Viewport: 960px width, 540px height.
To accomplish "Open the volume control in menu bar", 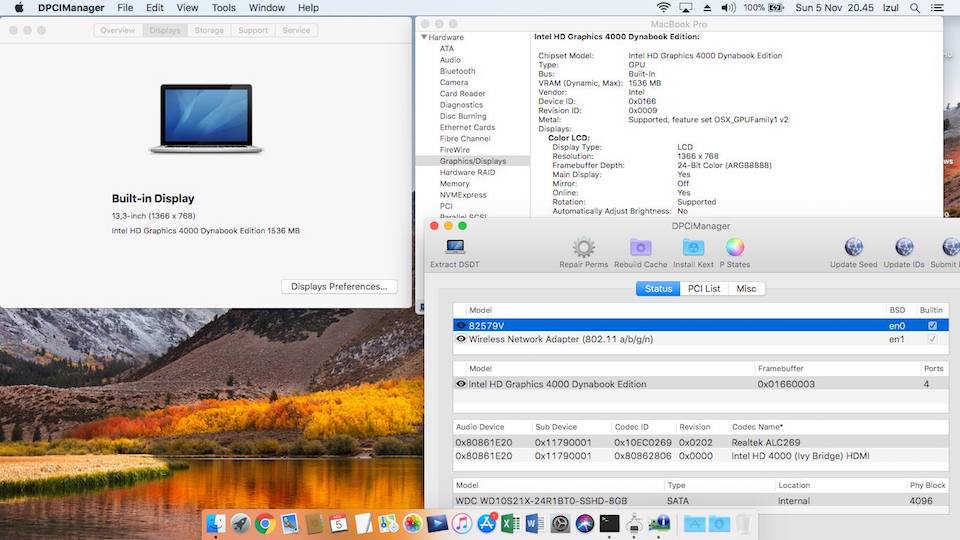I will (728, 8).
